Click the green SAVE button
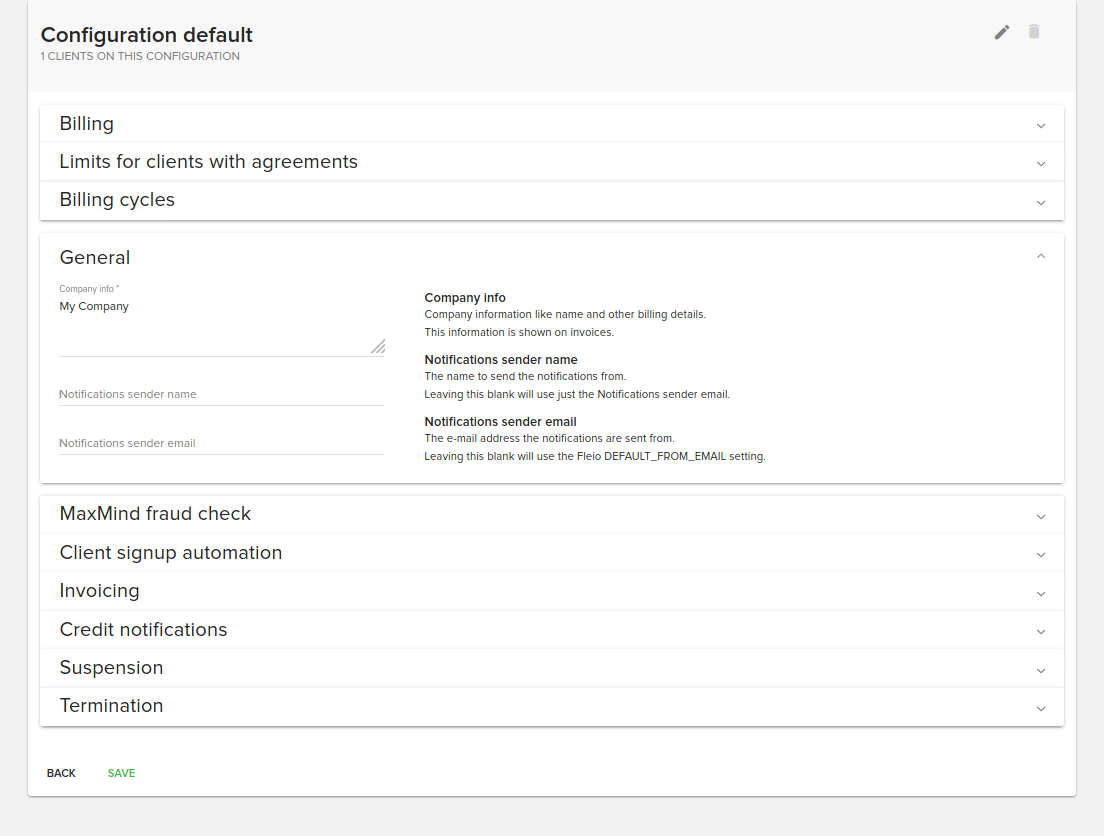The image size is (1104, 836). coord(121,773)
